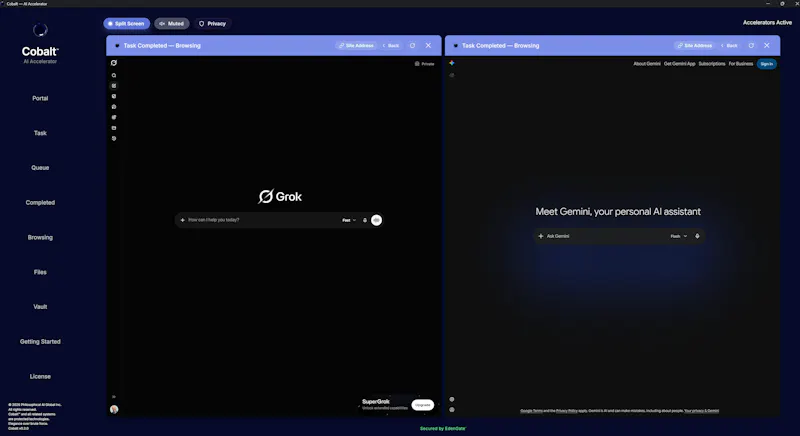Image resolution: width=800 pixels, height=436 pixels.
Task: Reload the left Grok browsing pane
Action: [x=412, y=45]
